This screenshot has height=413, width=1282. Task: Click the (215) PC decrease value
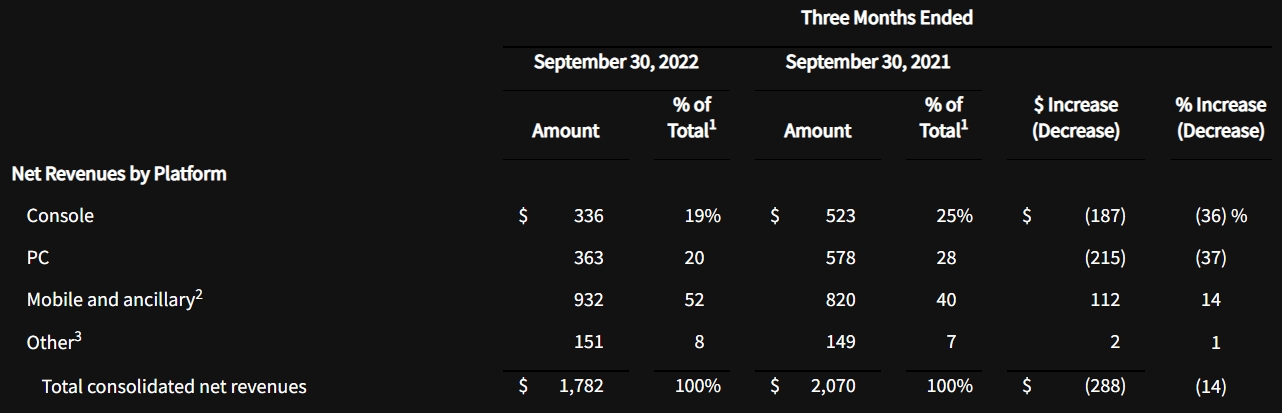point(1105,258)
